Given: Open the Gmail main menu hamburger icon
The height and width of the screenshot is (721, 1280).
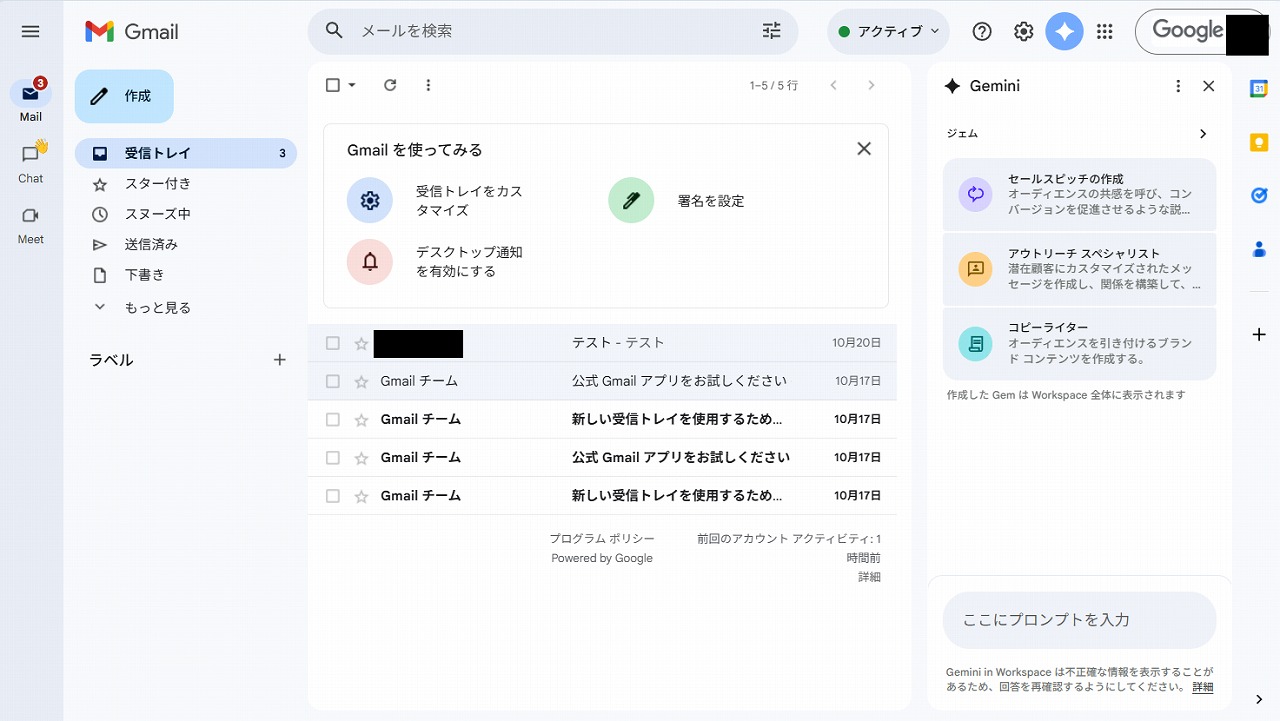Looking at the screenshot, I should (x=30, y=32).
